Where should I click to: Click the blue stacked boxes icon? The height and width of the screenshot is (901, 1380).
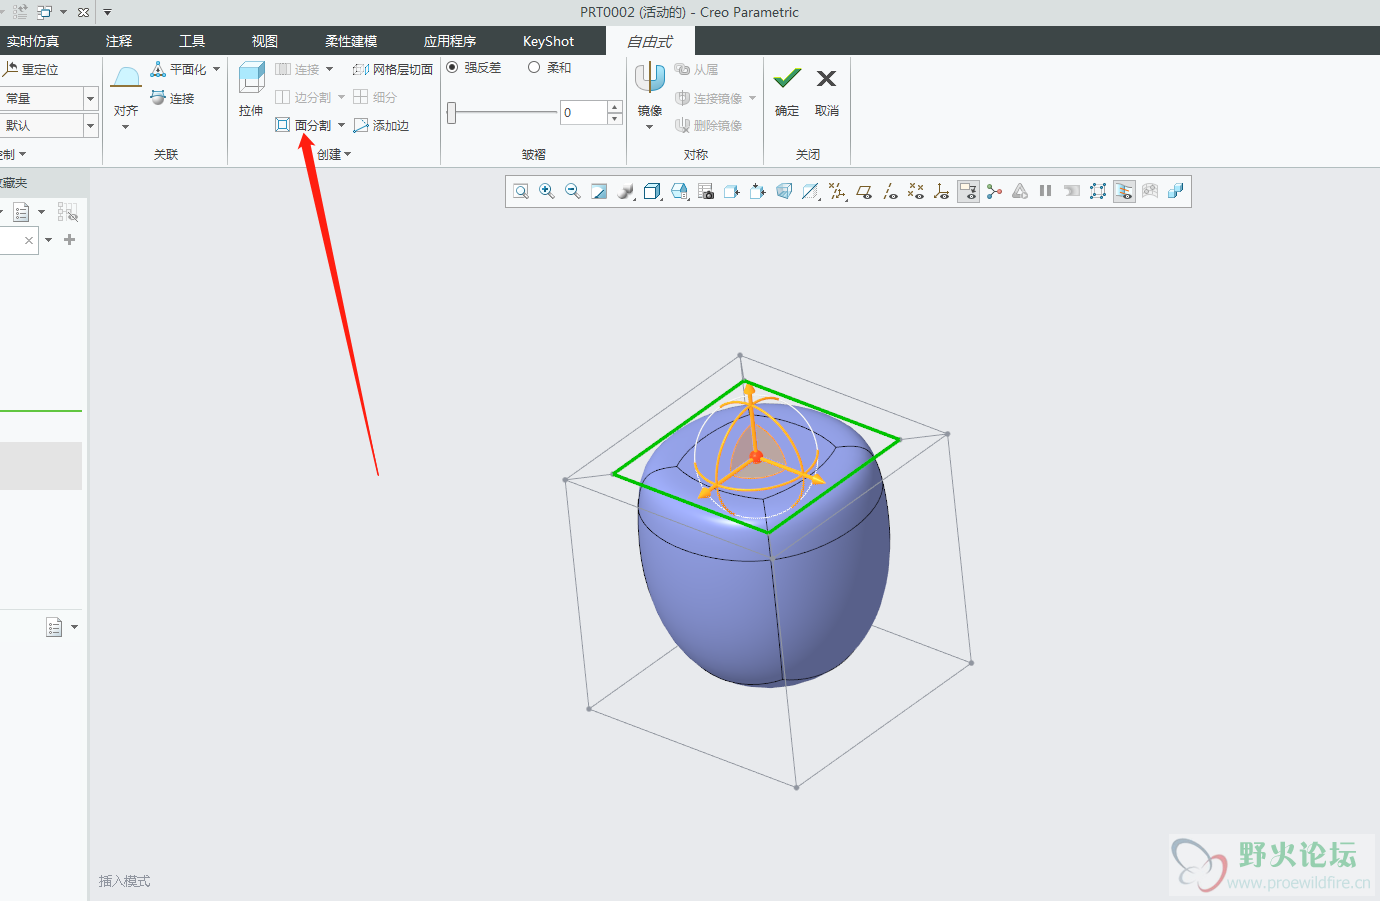tap(1176, 191)
